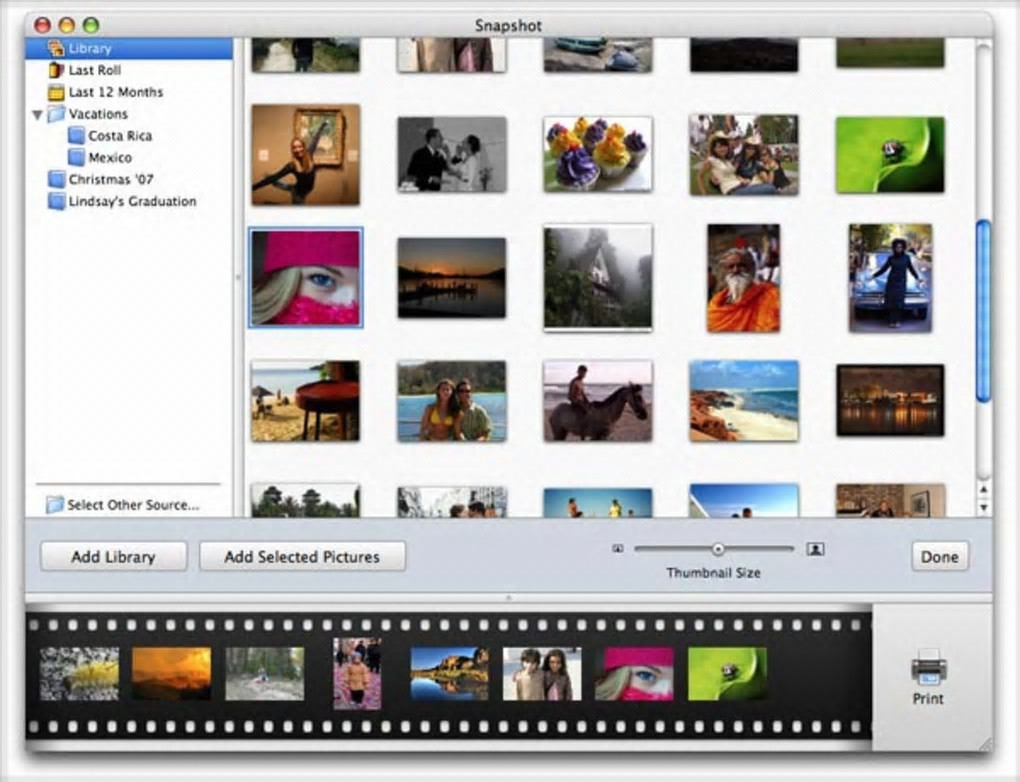This screenshot has height=782, width=1020.
Task: Select the group with cowboy hats photo
Action: [744, 155]
